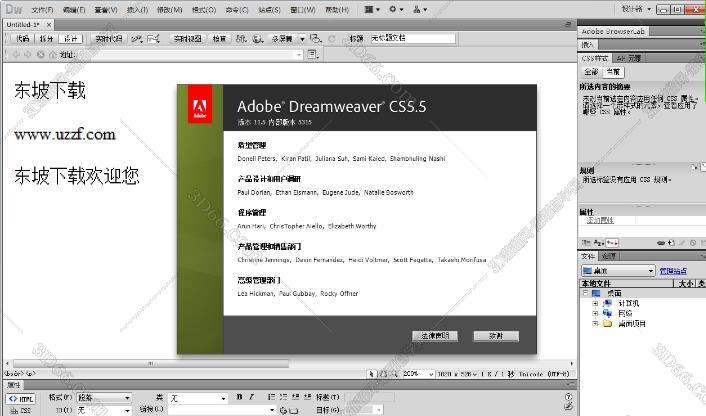The image size is (706, 416).
Task: Open the layout workspace icon dropdown
Action: pyautogui.click(x=371, y=9)
